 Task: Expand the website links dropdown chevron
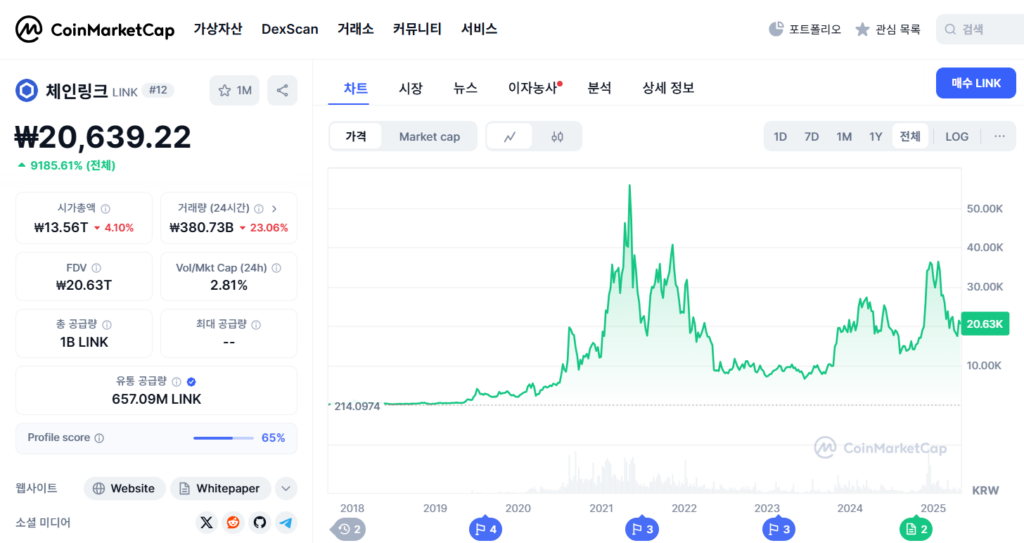pos(286,488)
